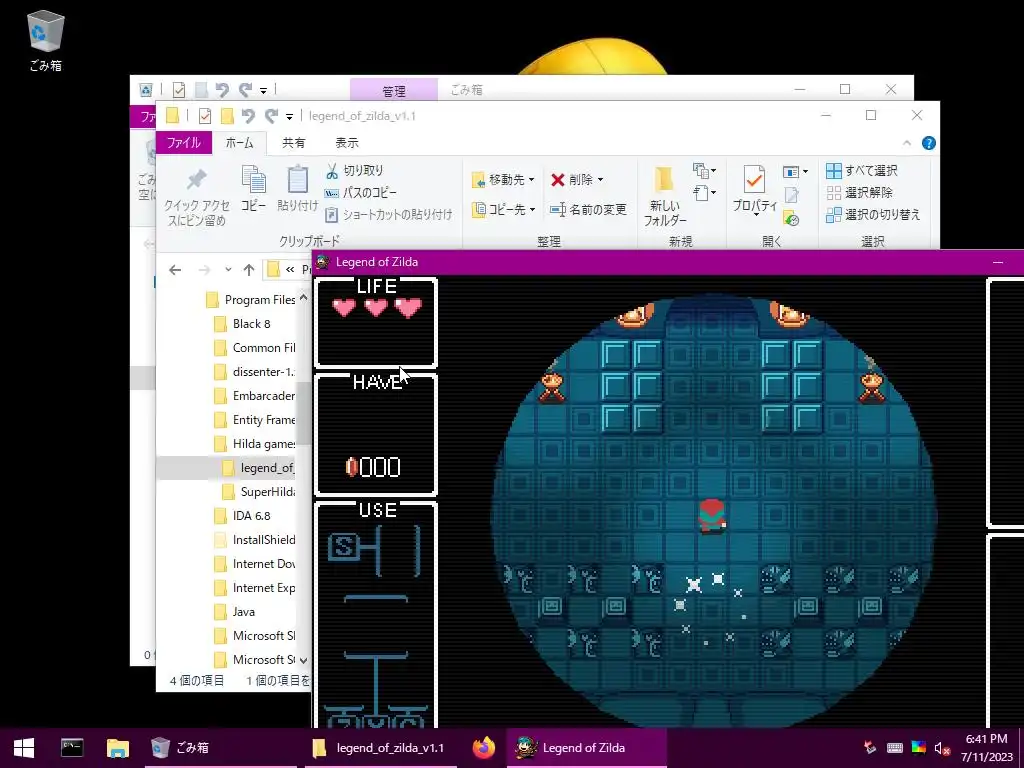
Task: Open quick access toolbar customize dropdown
Action: [x=289, y=117]
